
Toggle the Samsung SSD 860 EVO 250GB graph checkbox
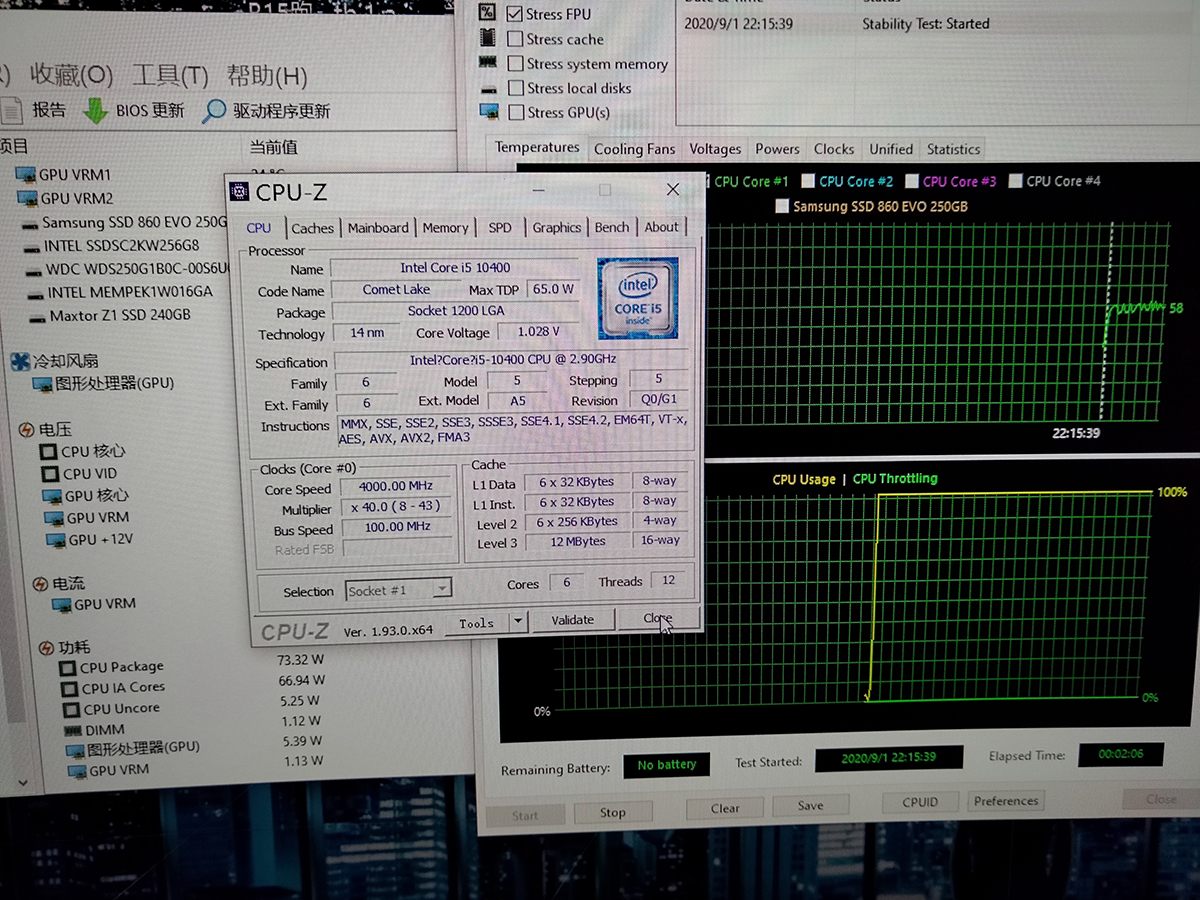782,206
